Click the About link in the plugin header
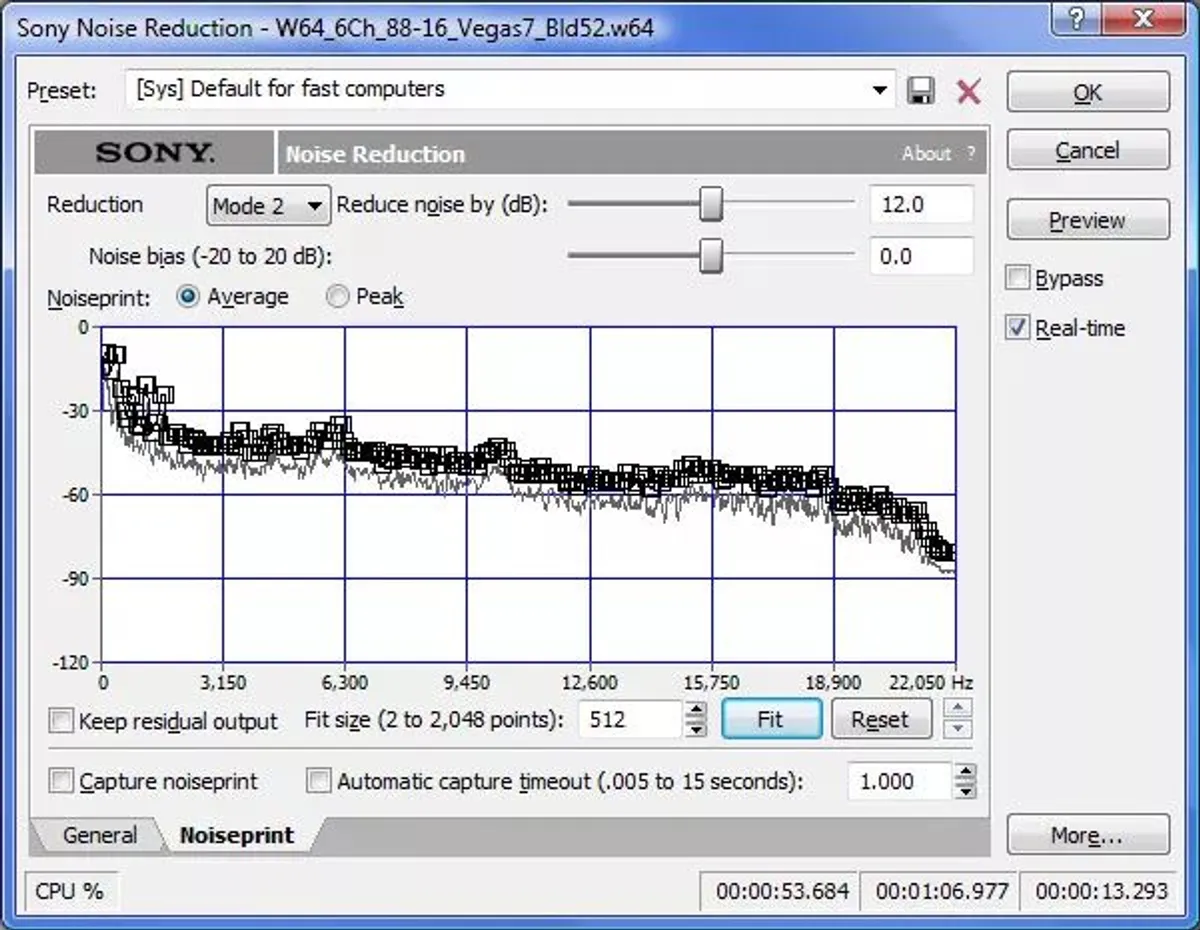Viewport: 1200px width, 930px height. coord(928,153)
